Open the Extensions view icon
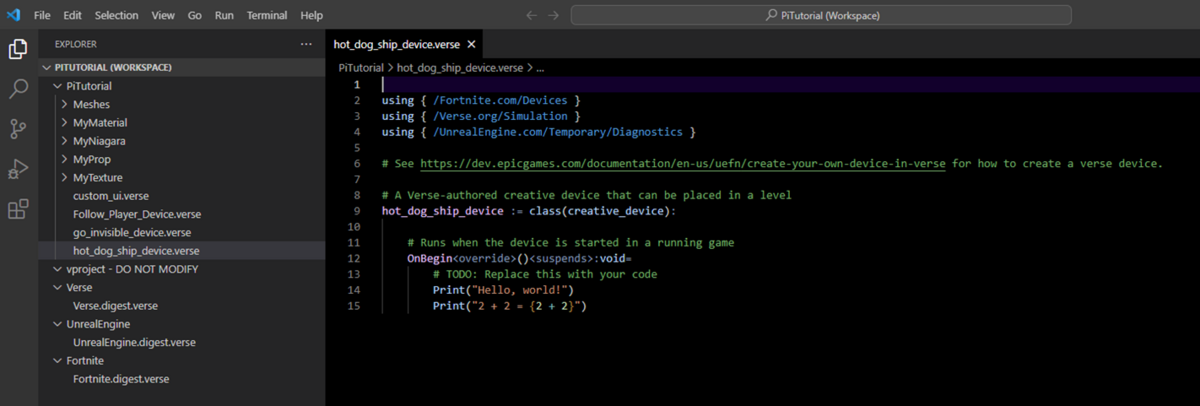 18,209
